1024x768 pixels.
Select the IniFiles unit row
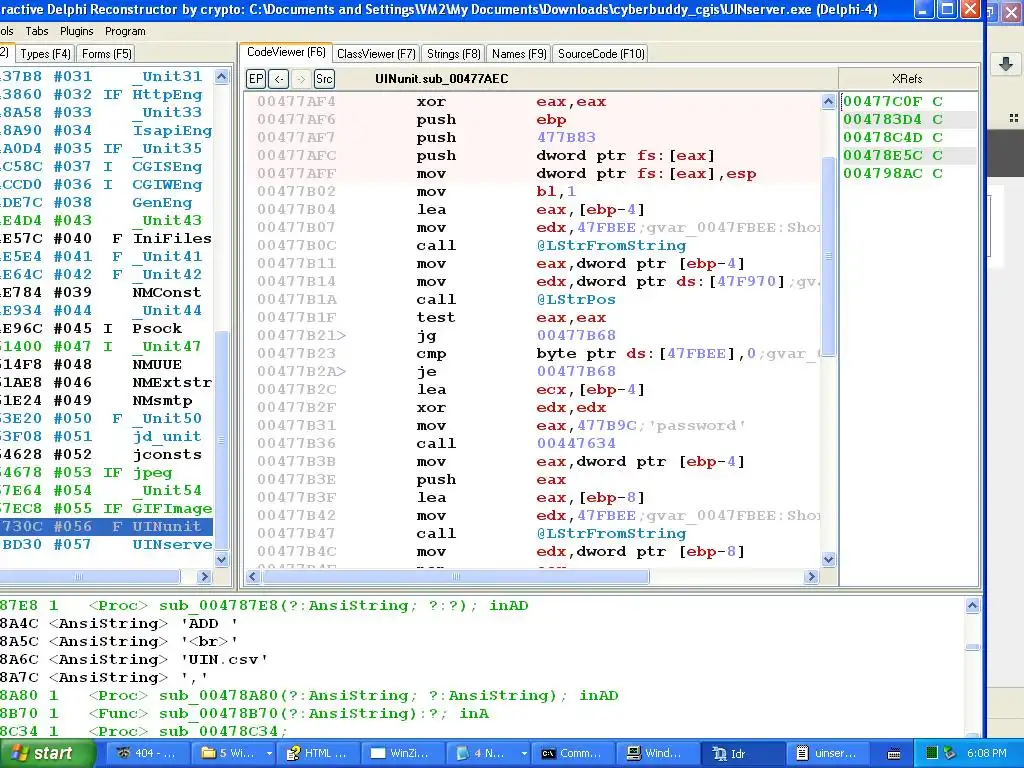pyautogui.click(x=106, y=238)
